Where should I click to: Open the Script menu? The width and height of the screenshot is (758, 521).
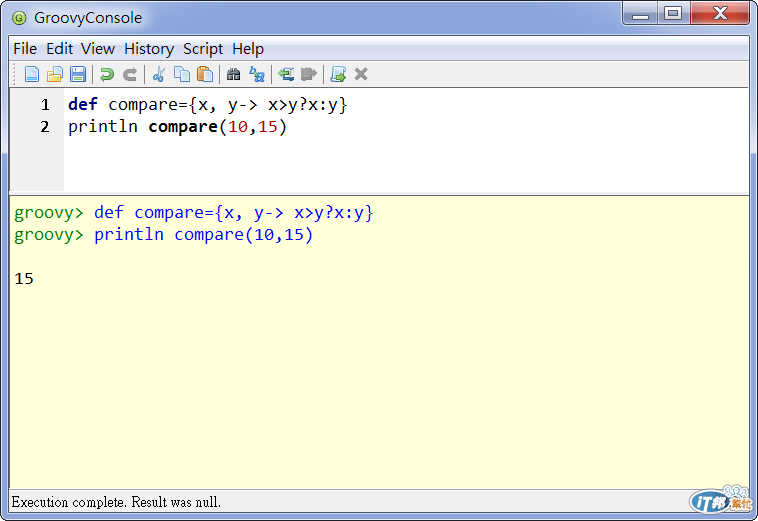click(x=203, y=49)
